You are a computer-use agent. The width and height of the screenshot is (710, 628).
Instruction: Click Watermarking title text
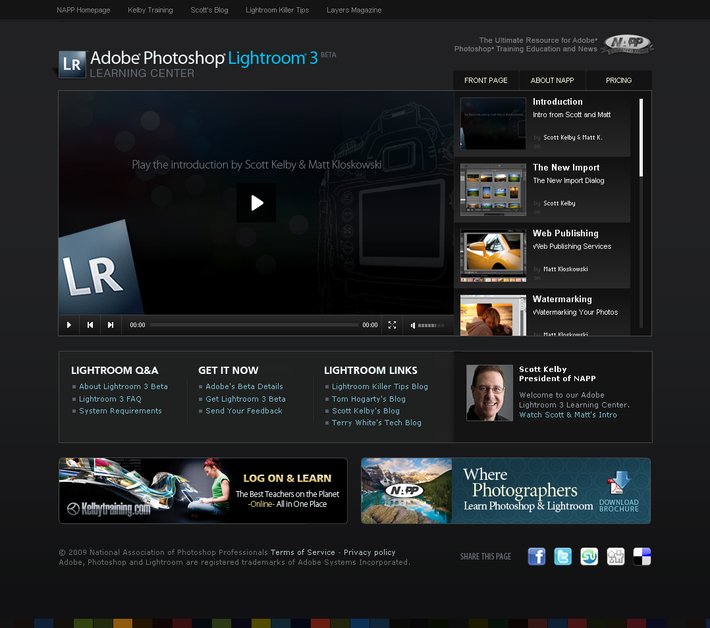coord(562,299)
